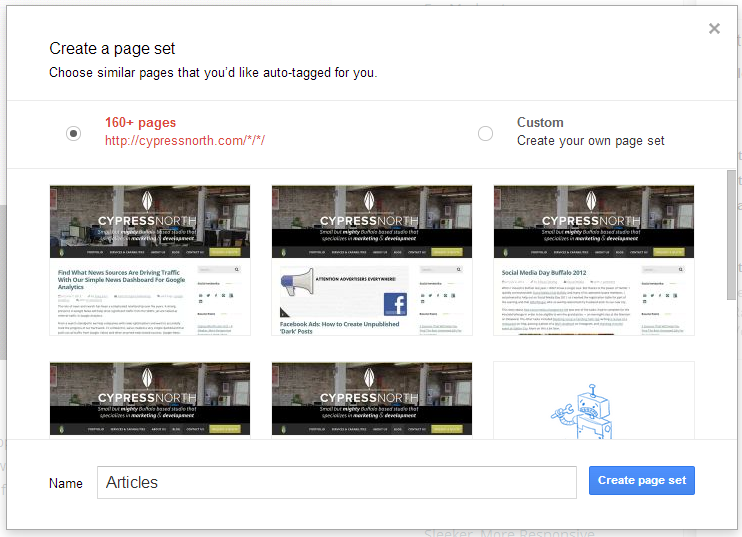742x537 pixels.
Task: Click the broken robot placeholder thumbnail
Action: pyautogui.click(x=594, y=400)
